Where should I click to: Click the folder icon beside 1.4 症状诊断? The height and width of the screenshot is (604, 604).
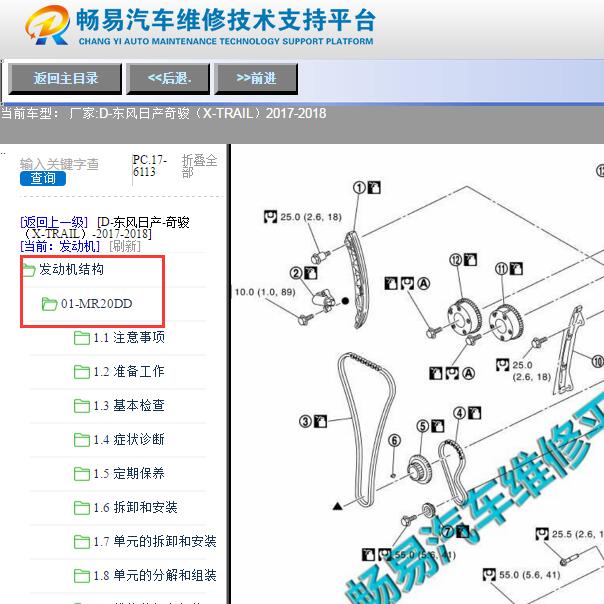[81, 440]
